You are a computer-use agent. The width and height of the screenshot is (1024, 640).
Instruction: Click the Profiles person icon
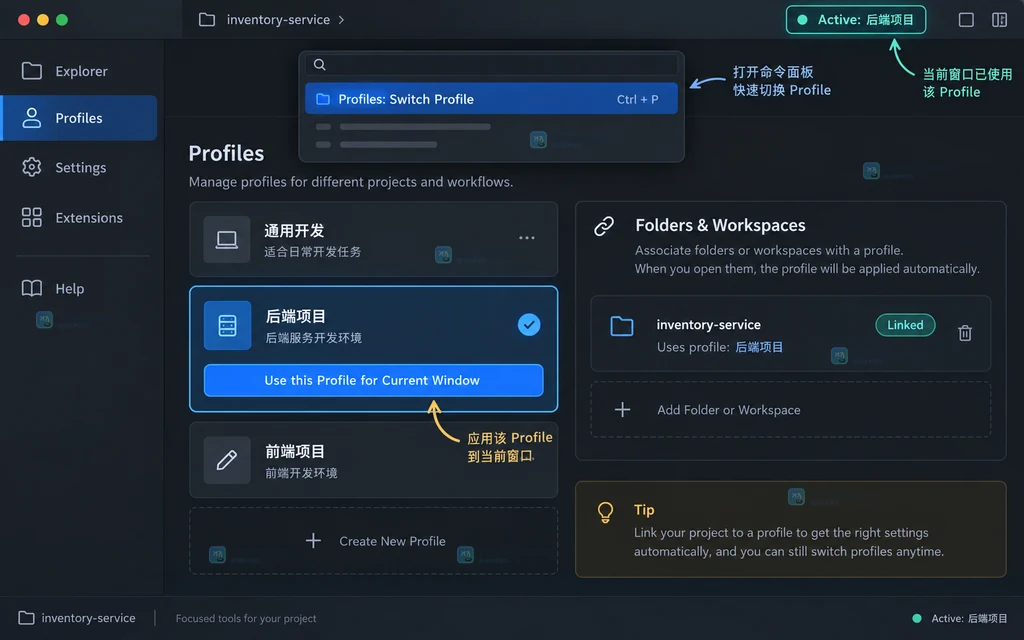click(31, 118)
